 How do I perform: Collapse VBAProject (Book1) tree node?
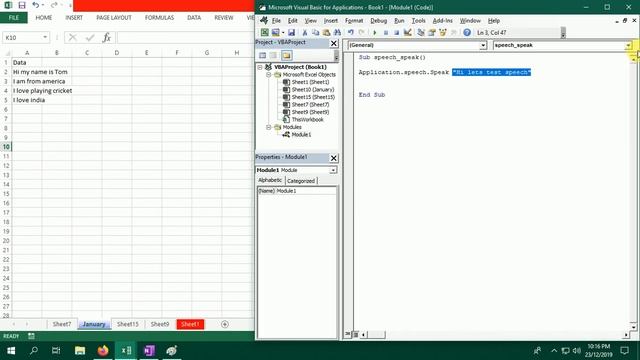260,67
